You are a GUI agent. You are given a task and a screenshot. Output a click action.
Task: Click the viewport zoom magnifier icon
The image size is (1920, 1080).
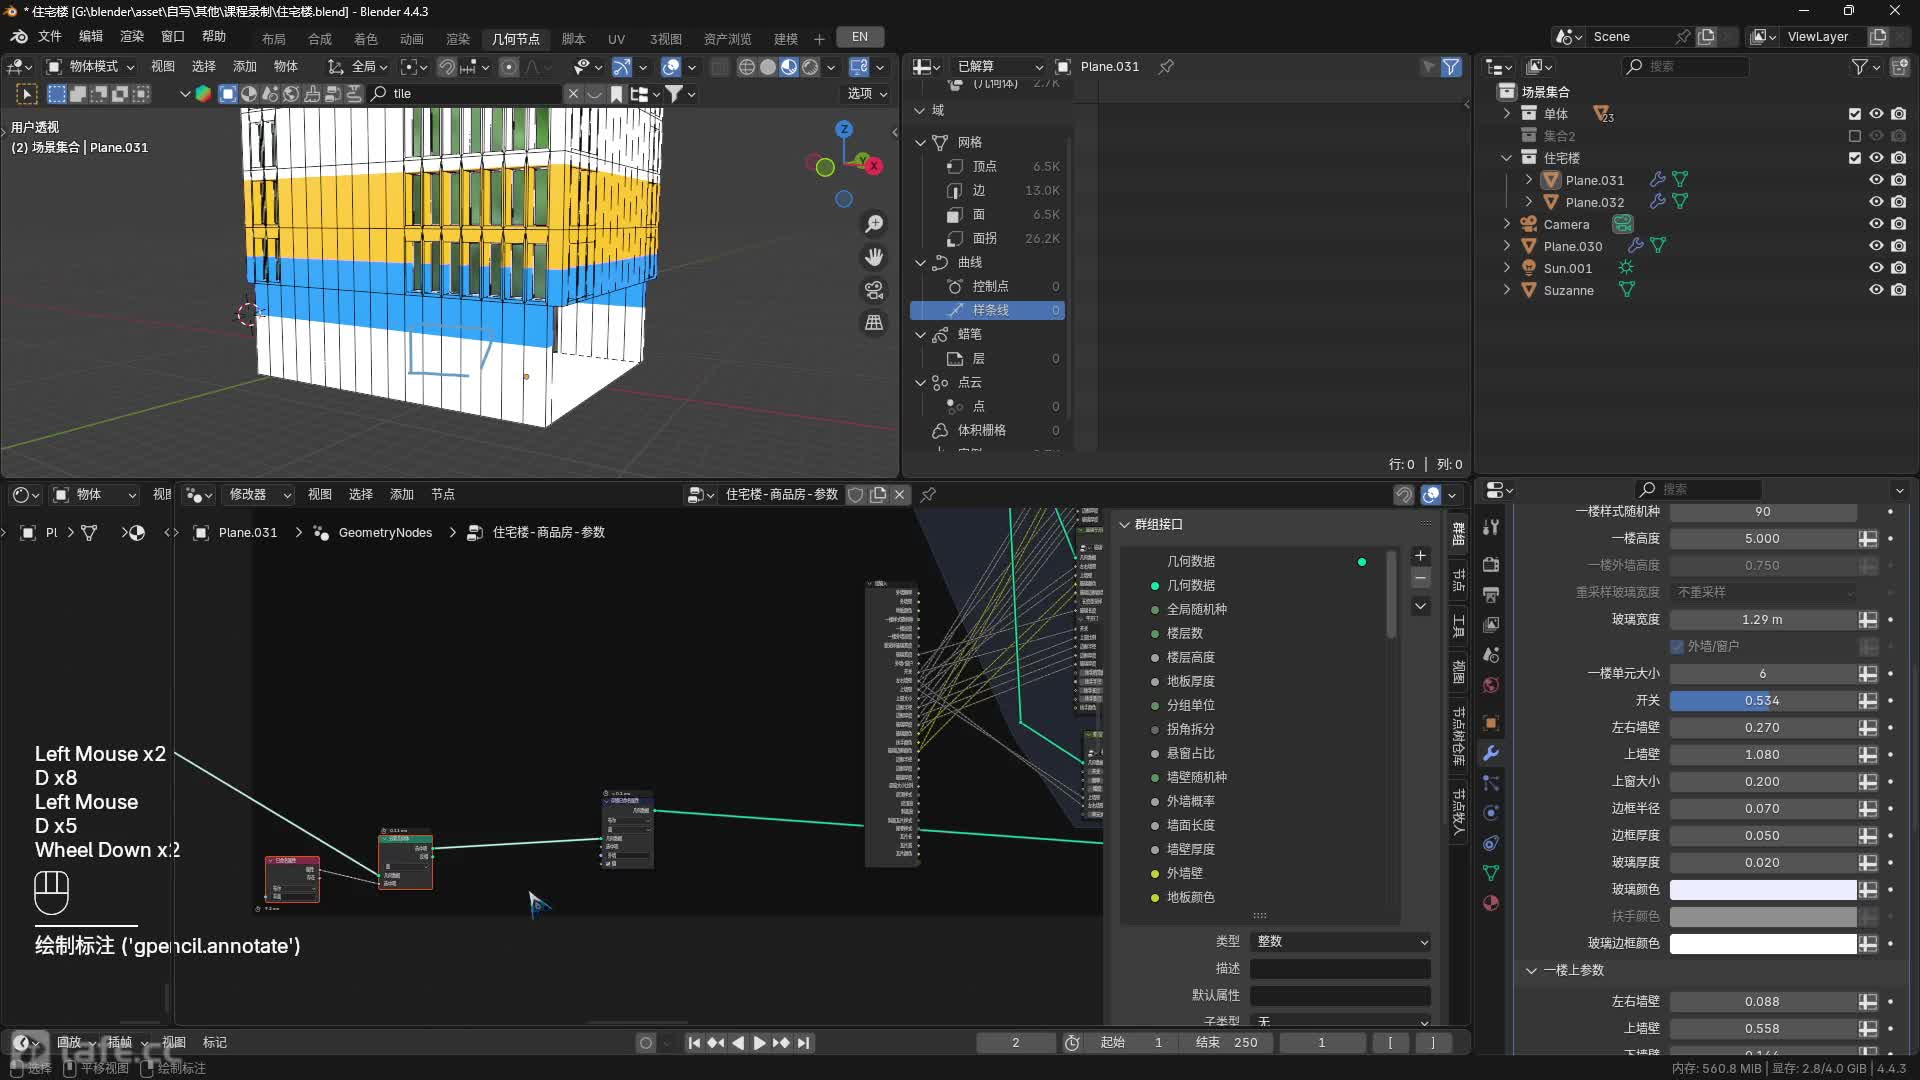(x=874, y=224)
